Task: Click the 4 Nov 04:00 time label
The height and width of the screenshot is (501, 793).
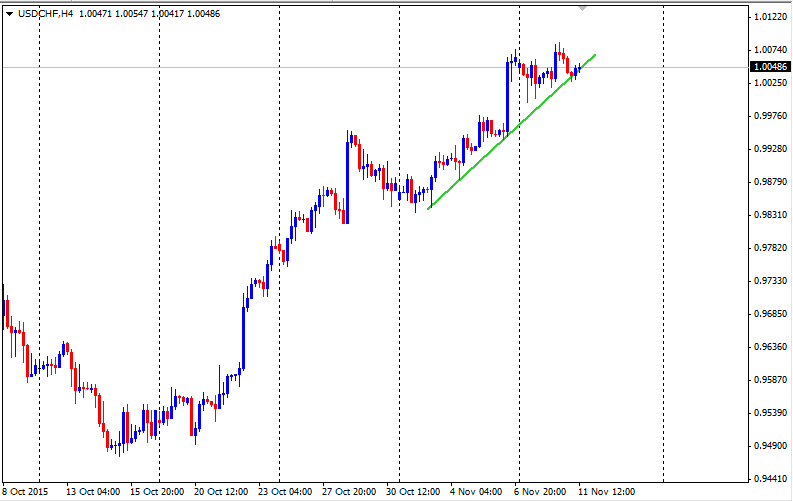Action: click(x=476, y=492)
